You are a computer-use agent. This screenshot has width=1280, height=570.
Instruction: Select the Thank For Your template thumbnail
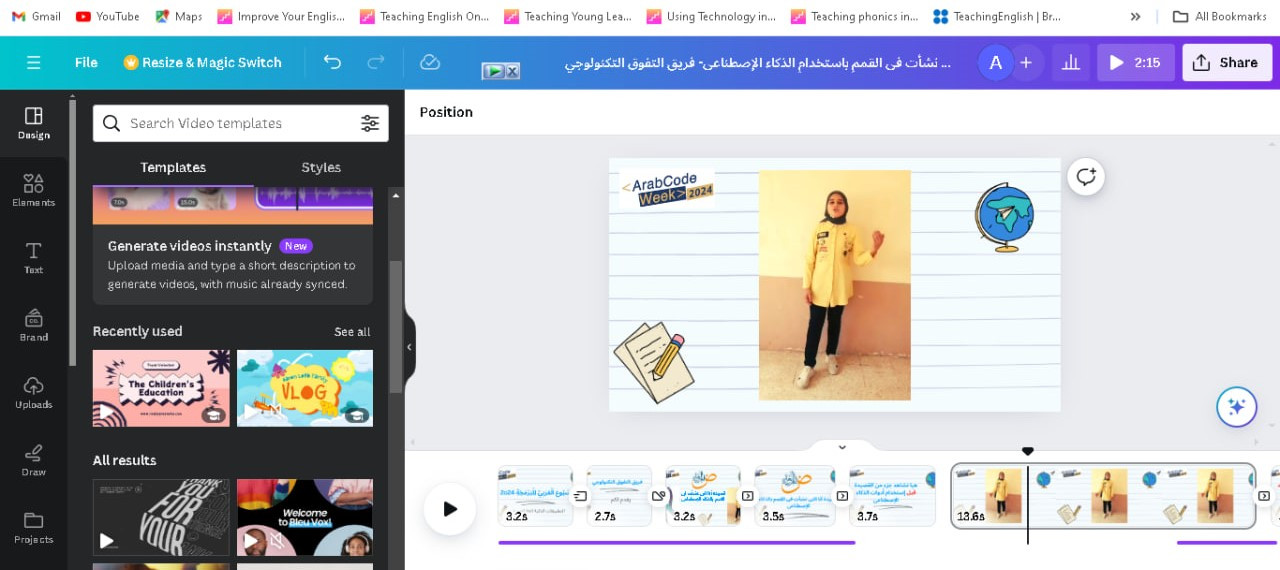pyautogui.click(x=161, y=517)
